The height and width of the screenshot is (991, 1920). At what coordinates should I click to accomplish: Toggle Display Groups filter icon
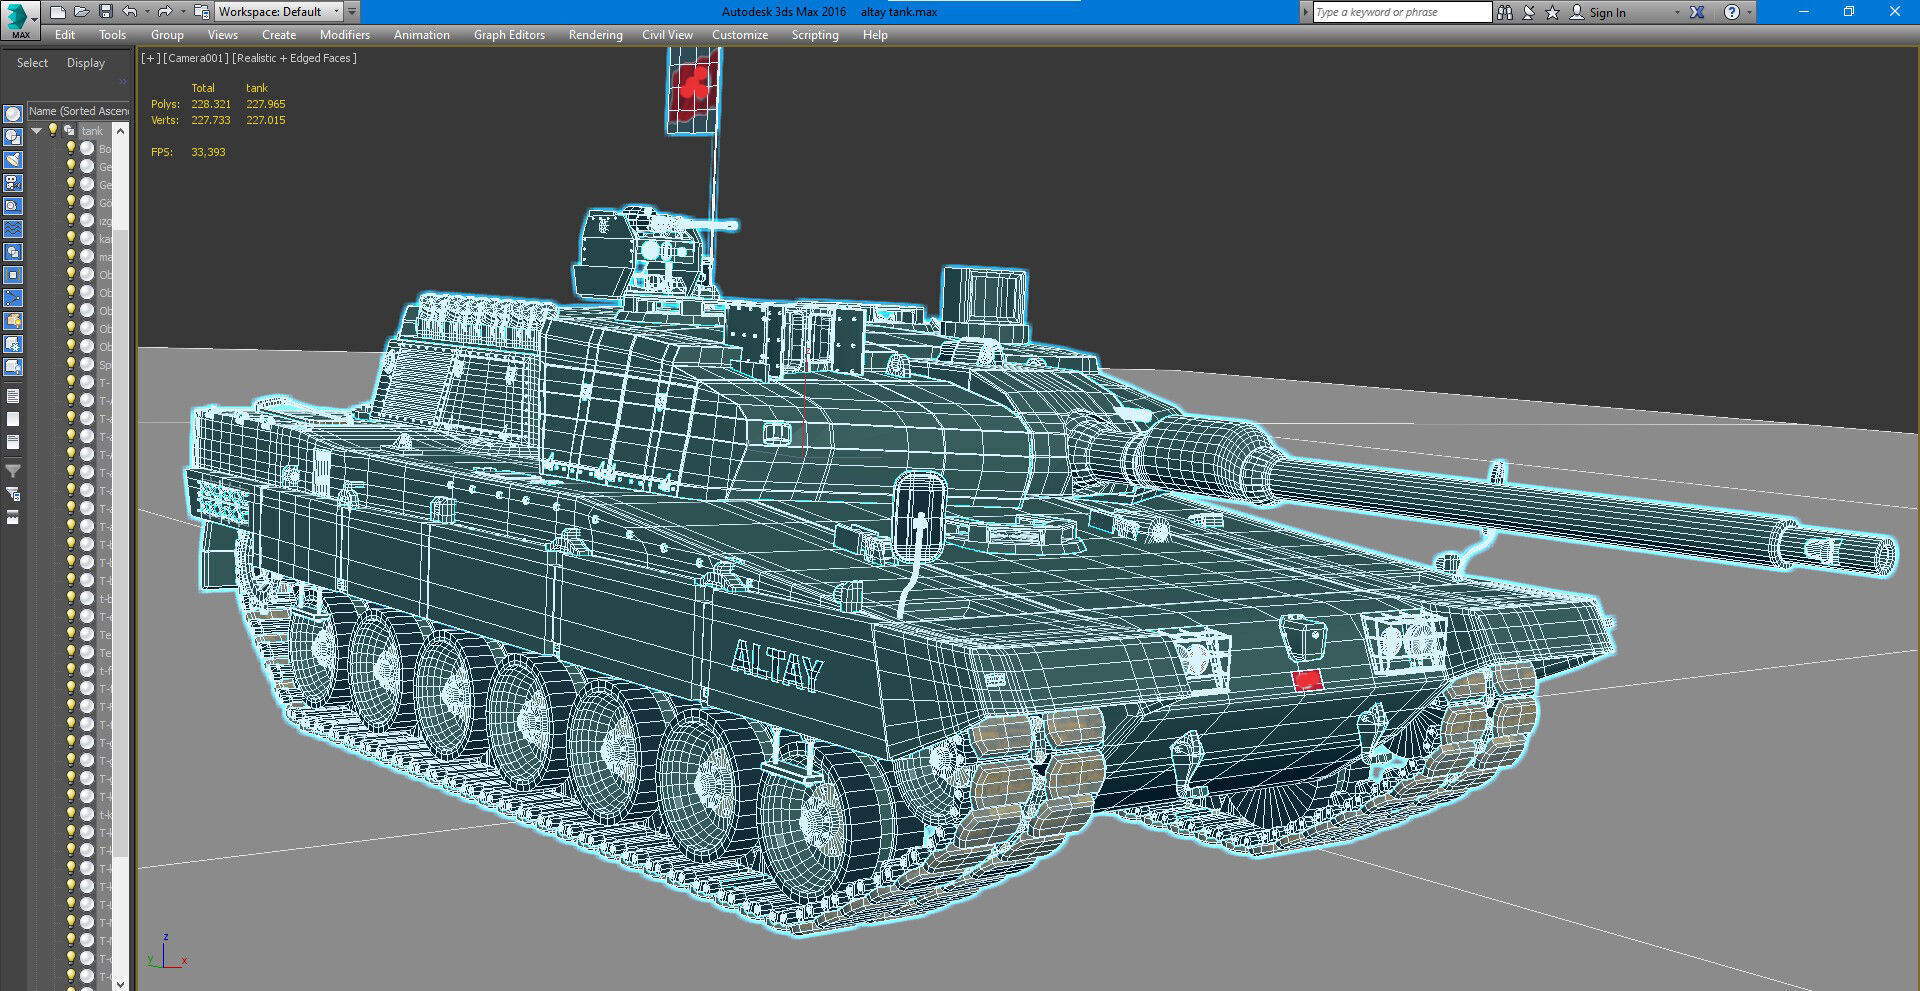click(13, 252)
